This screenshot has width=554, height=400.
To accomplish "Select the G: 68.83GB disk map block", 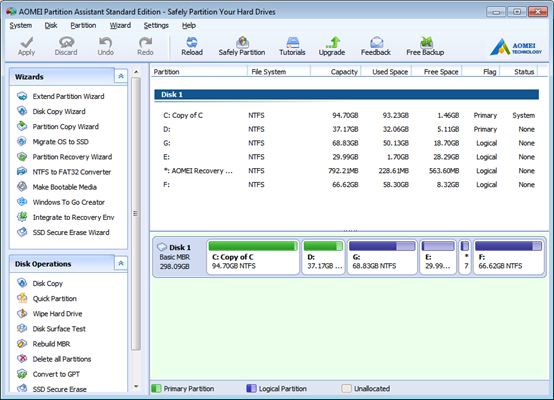I will tap(382, 257).
